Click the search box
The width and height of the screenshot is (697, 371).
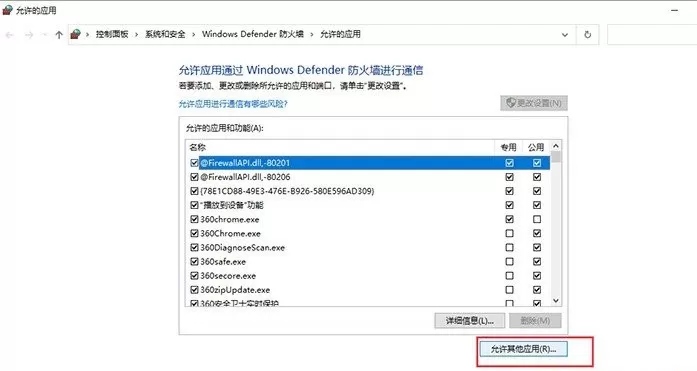[x=652, y=35]
